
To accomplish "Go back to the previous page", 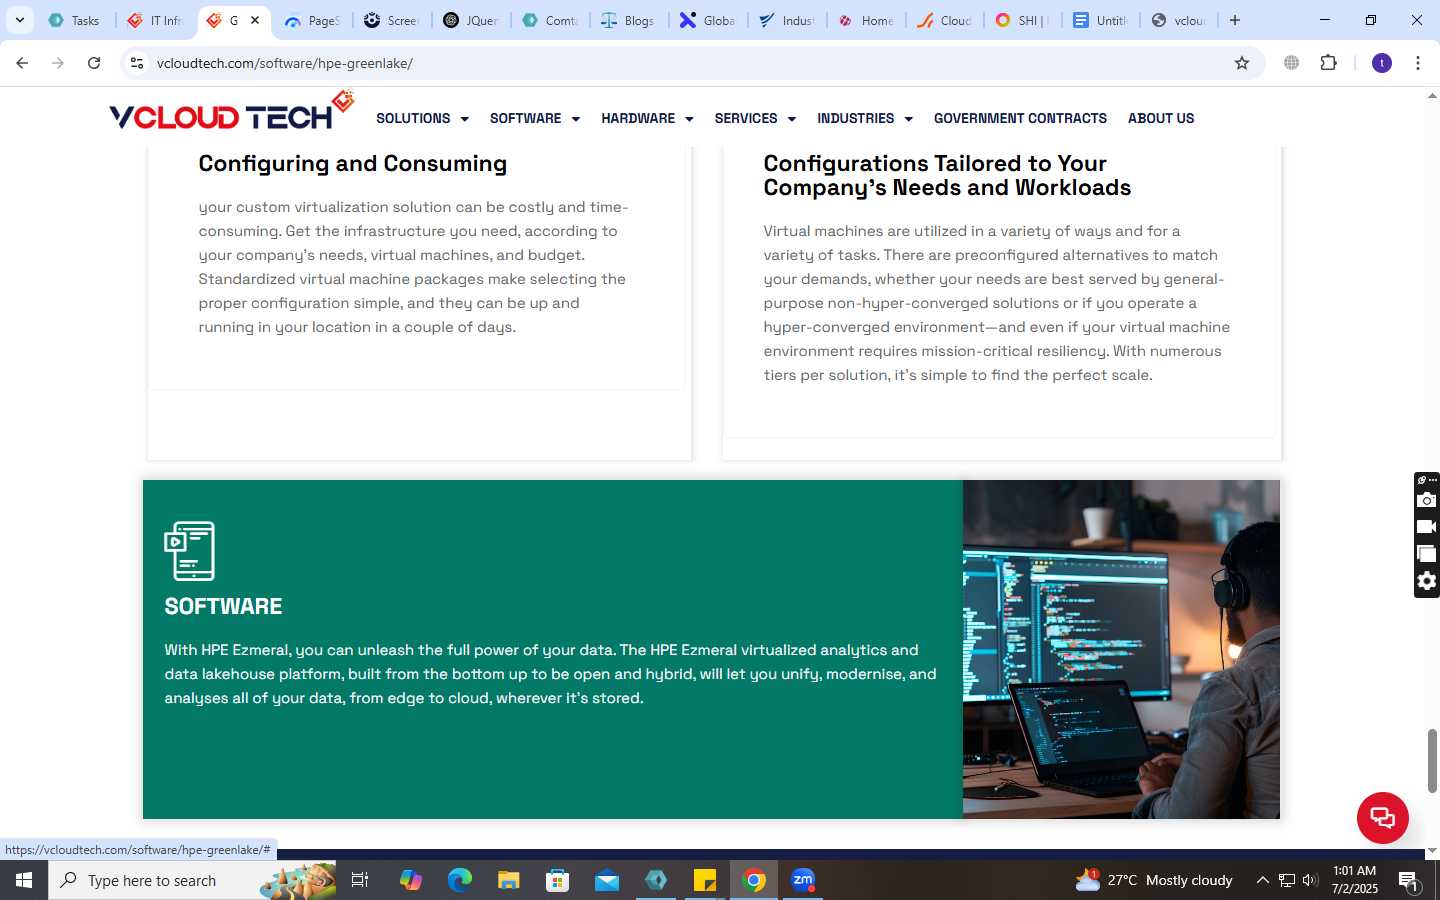I will pyautogui.click(x=22, y=63).
